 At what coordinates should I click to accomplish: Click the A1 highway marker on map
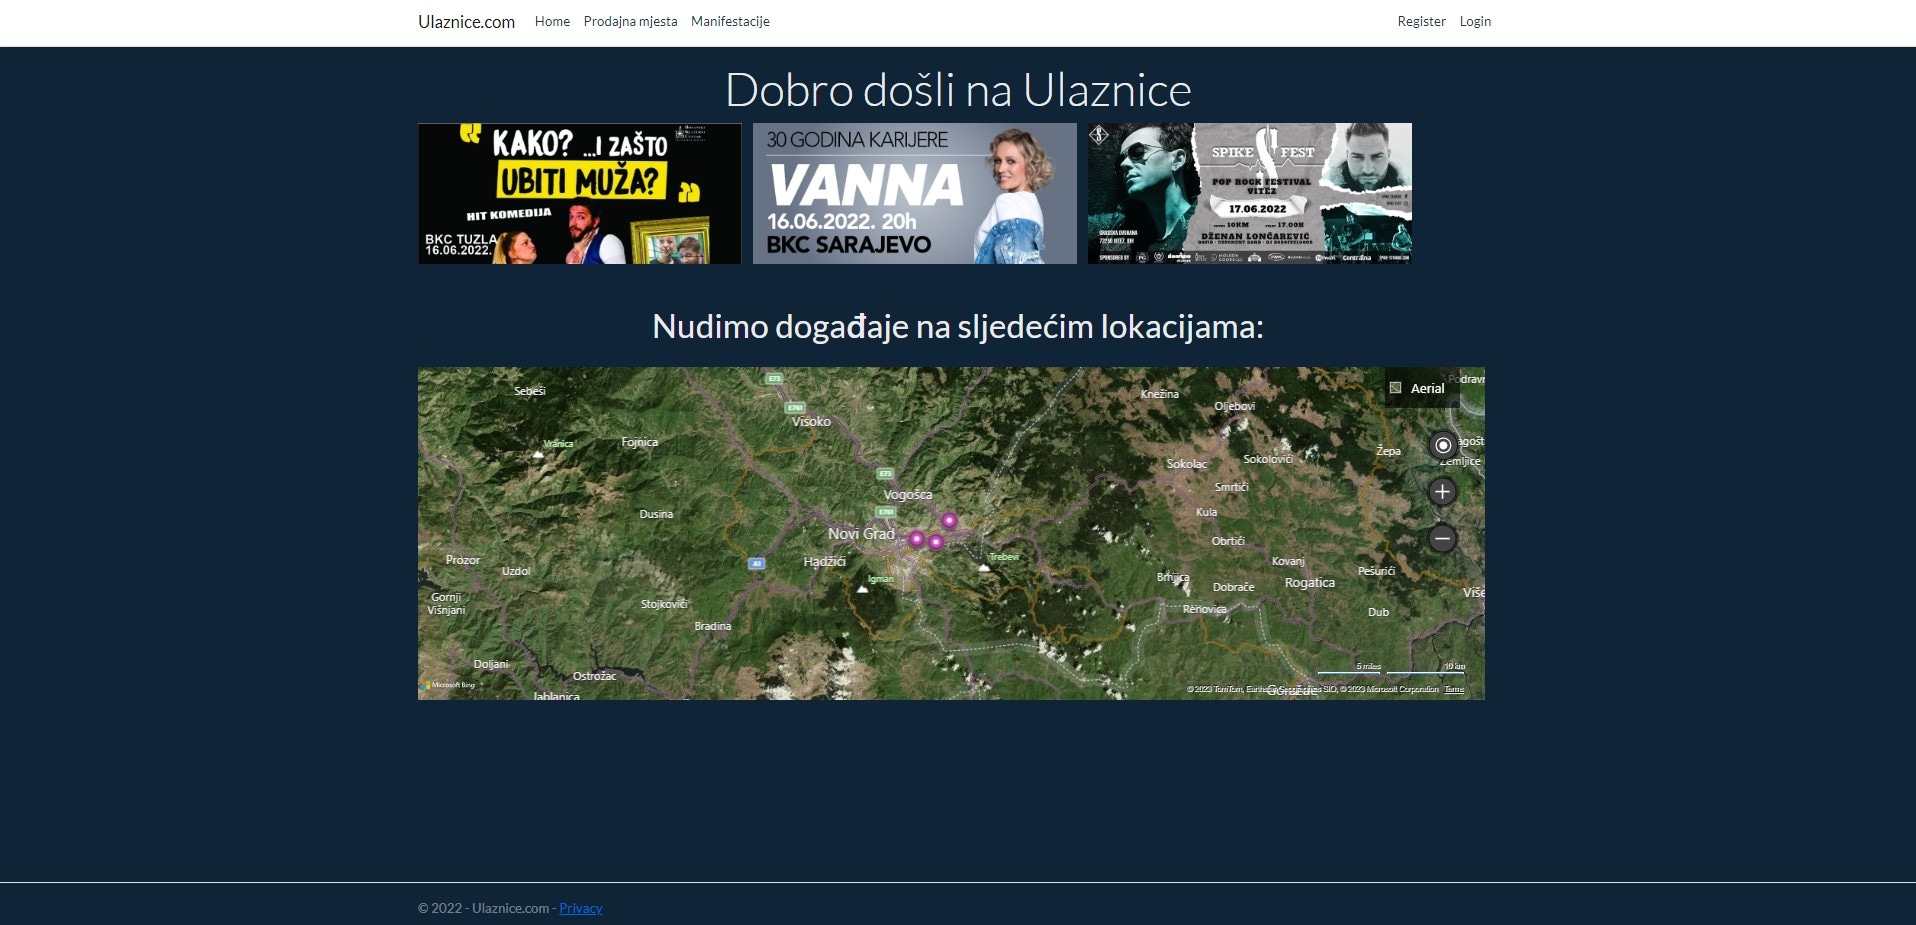(757, 563)
